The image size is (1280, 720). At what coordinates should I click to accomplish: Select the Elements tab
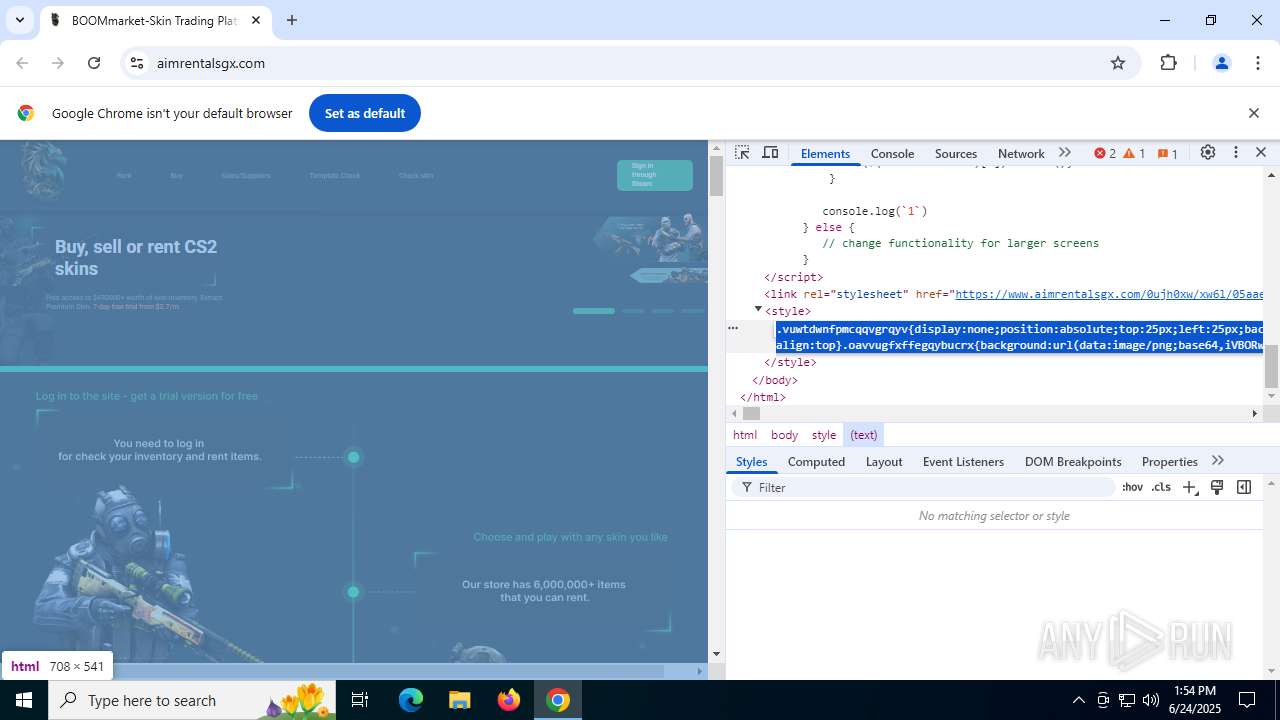825,153
